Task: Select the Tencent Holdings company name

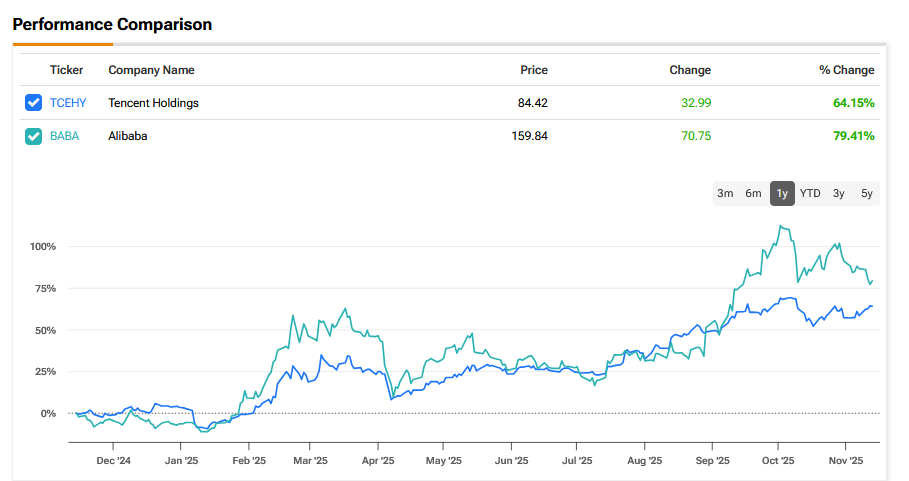Action: pos(153,102)
